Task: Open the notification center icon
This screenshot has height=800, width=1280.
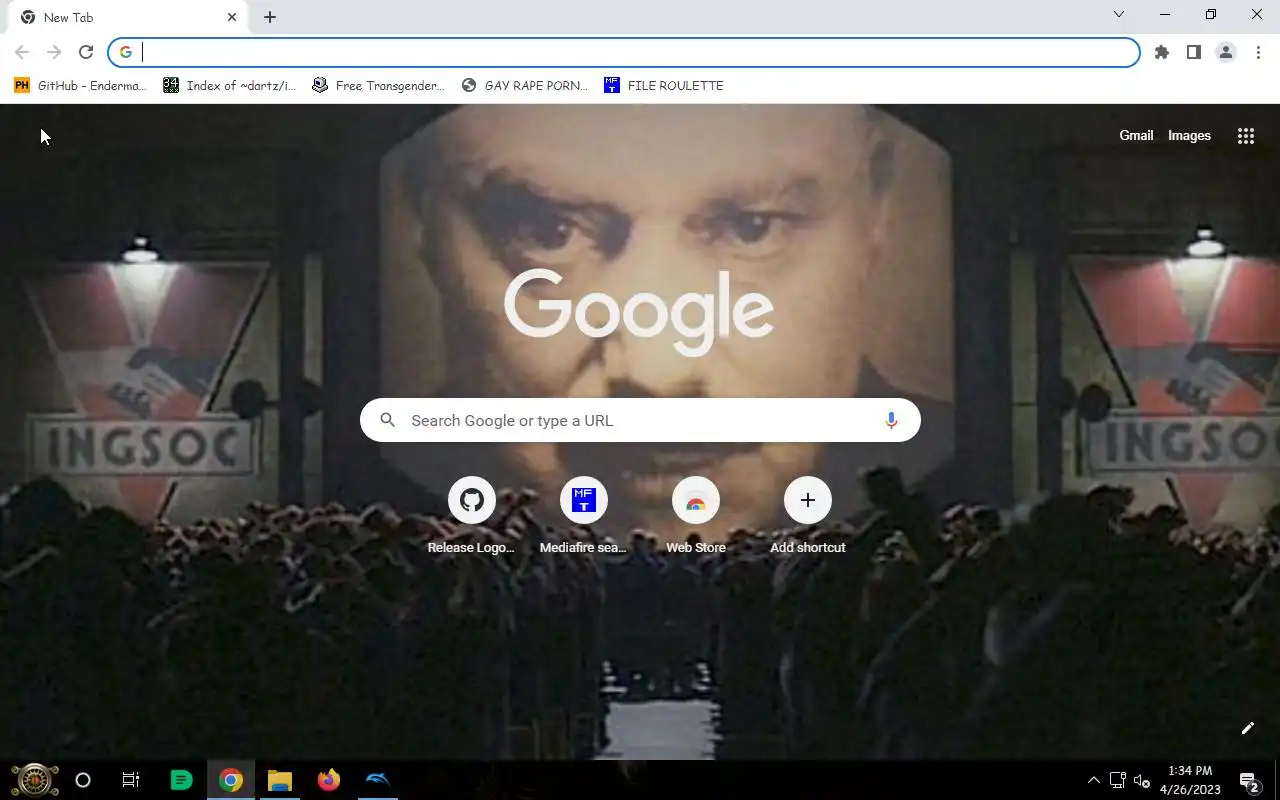Action: pos(1249,780)
